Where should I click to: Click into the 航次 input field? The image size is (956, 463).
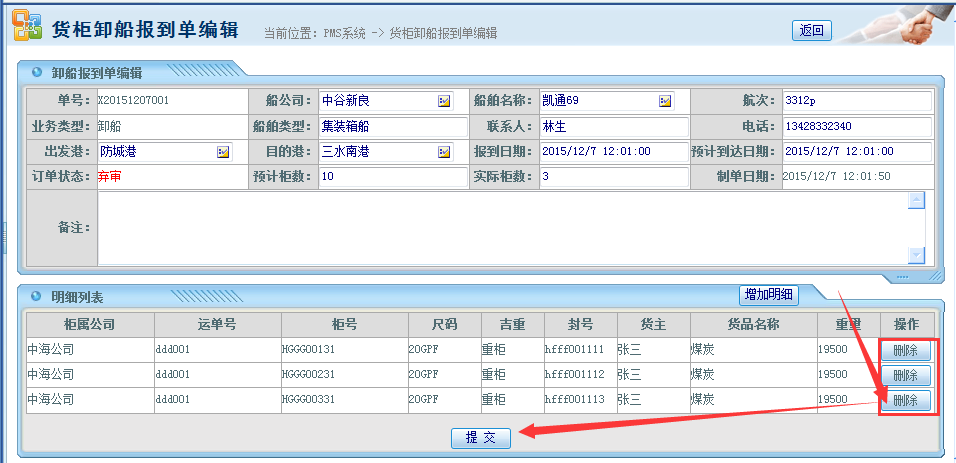856,101
